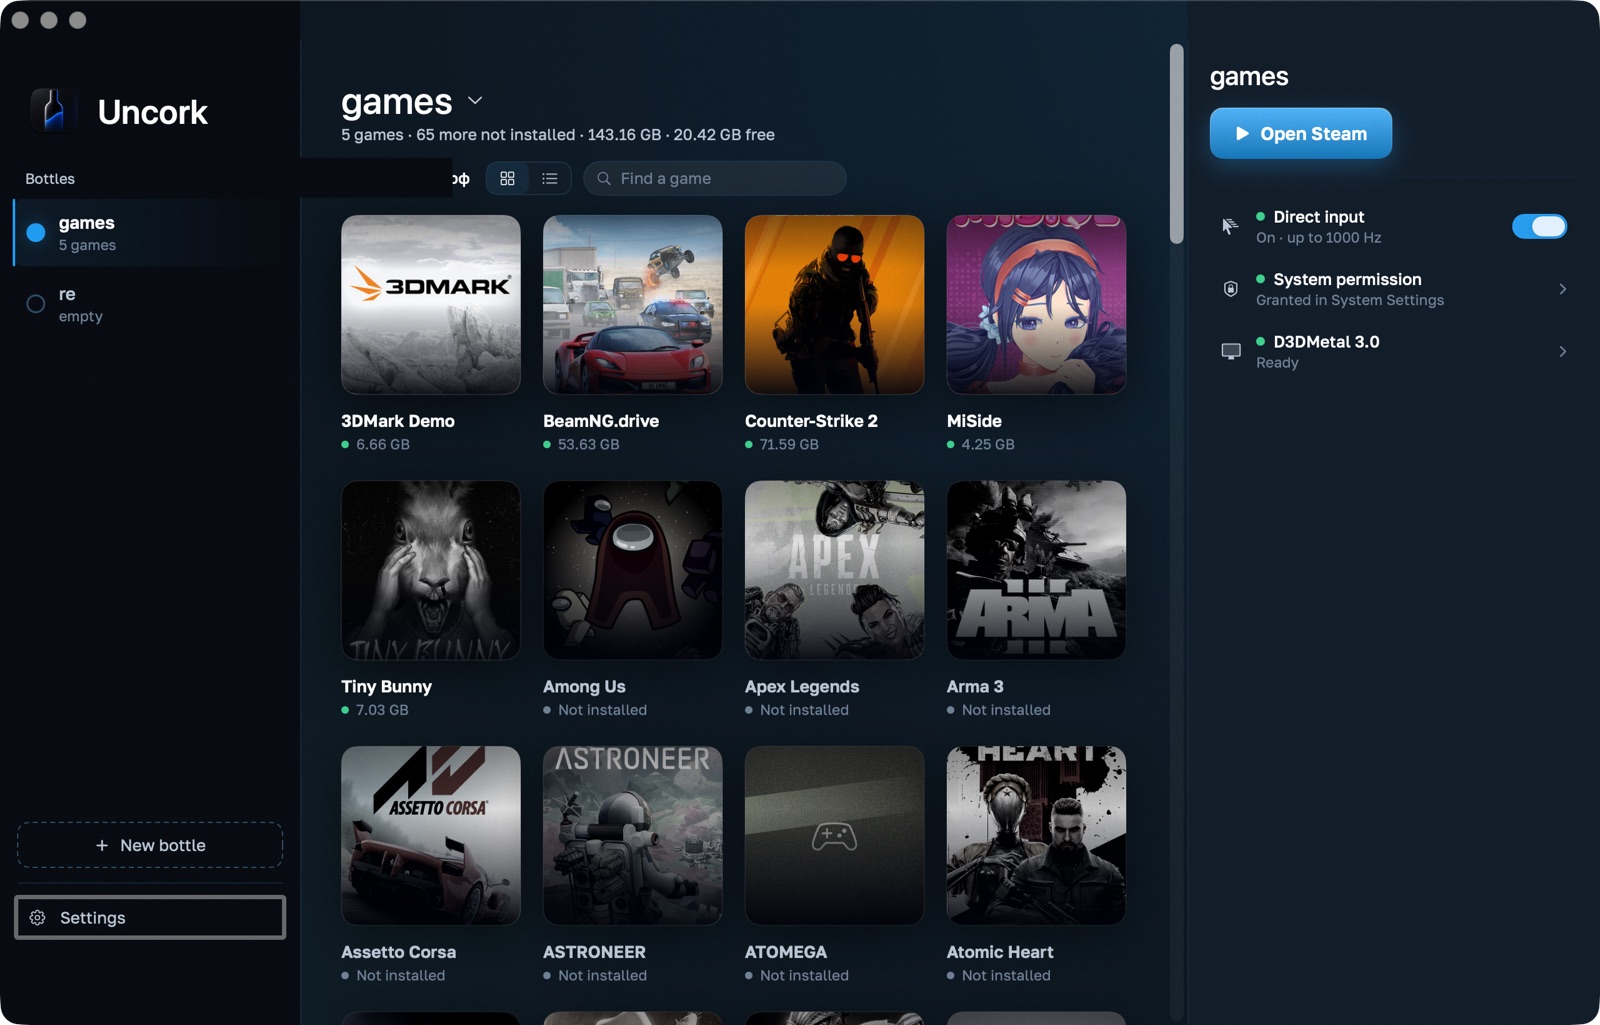The image size is (1600, 1025).
Task: Select the games bottle radio circle
Action: pos(36,233)
